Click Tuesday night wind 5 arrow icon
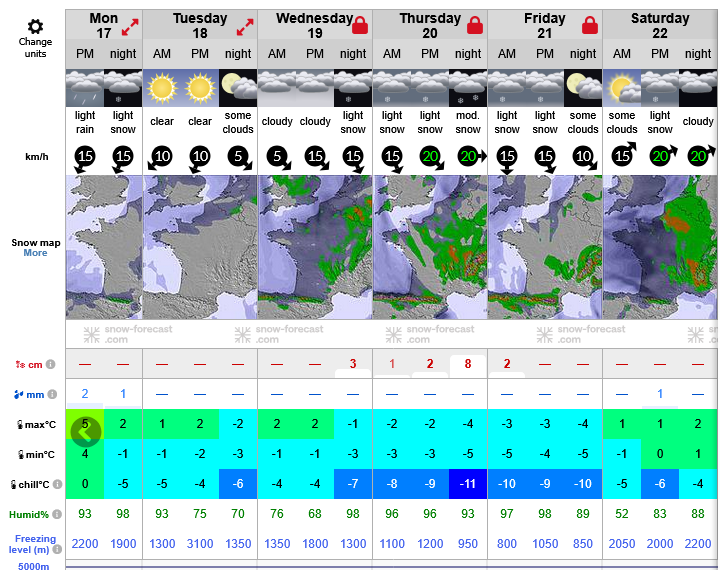 coord(239,158)
